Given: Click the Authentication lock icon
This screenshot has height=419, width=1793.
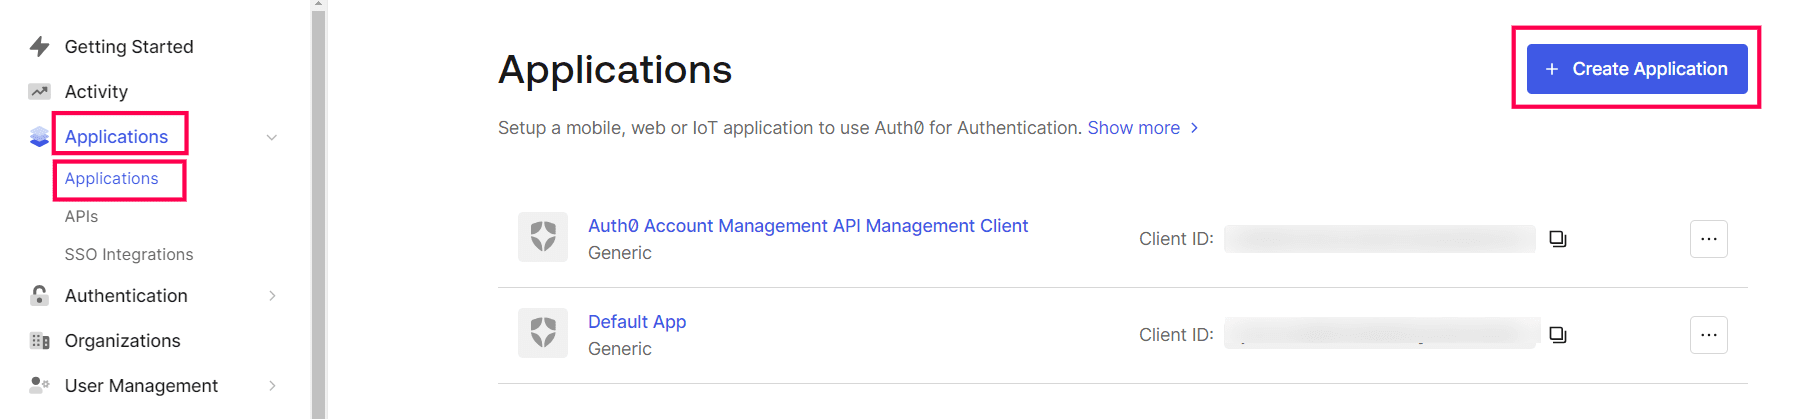Looking at the screenshot, I should pyautogui.click(x=40, y=295).
